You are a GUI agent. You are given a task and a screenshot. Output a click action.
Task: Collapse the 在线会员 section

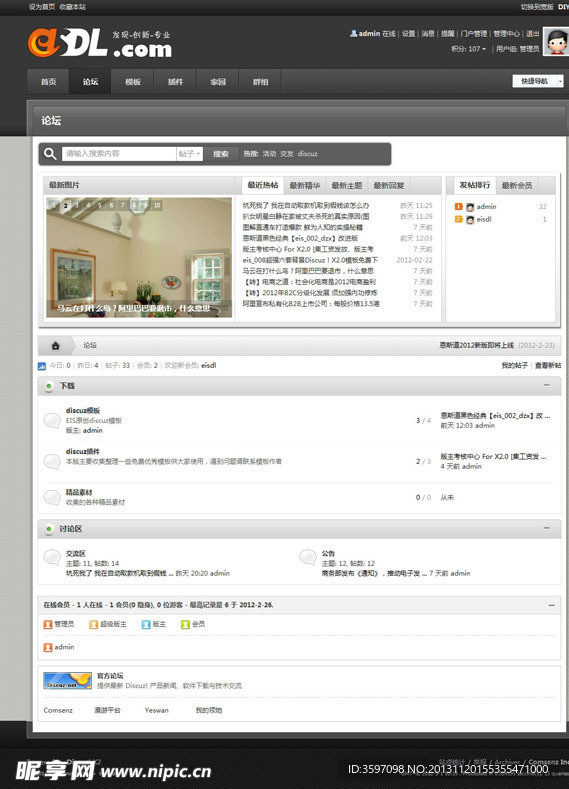(552, 605)
